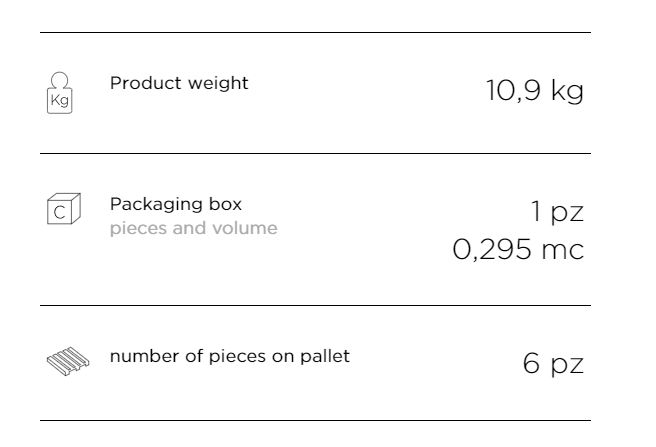The width and height of the screenshot is (656, 447).
Task: Click the ring handle atop weight icon
Action: coord(60,79)
